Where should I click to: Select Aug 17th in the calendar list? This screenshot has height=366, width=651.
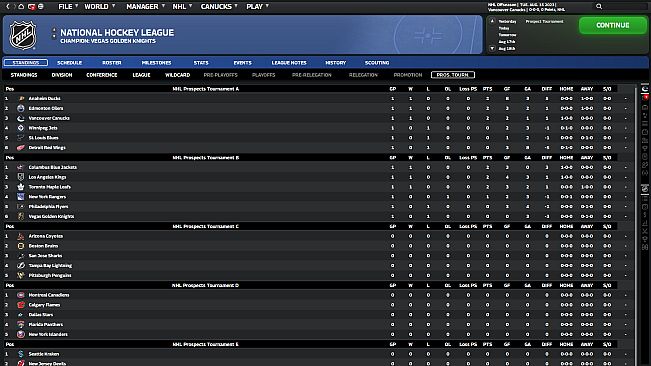pos(507,41)
